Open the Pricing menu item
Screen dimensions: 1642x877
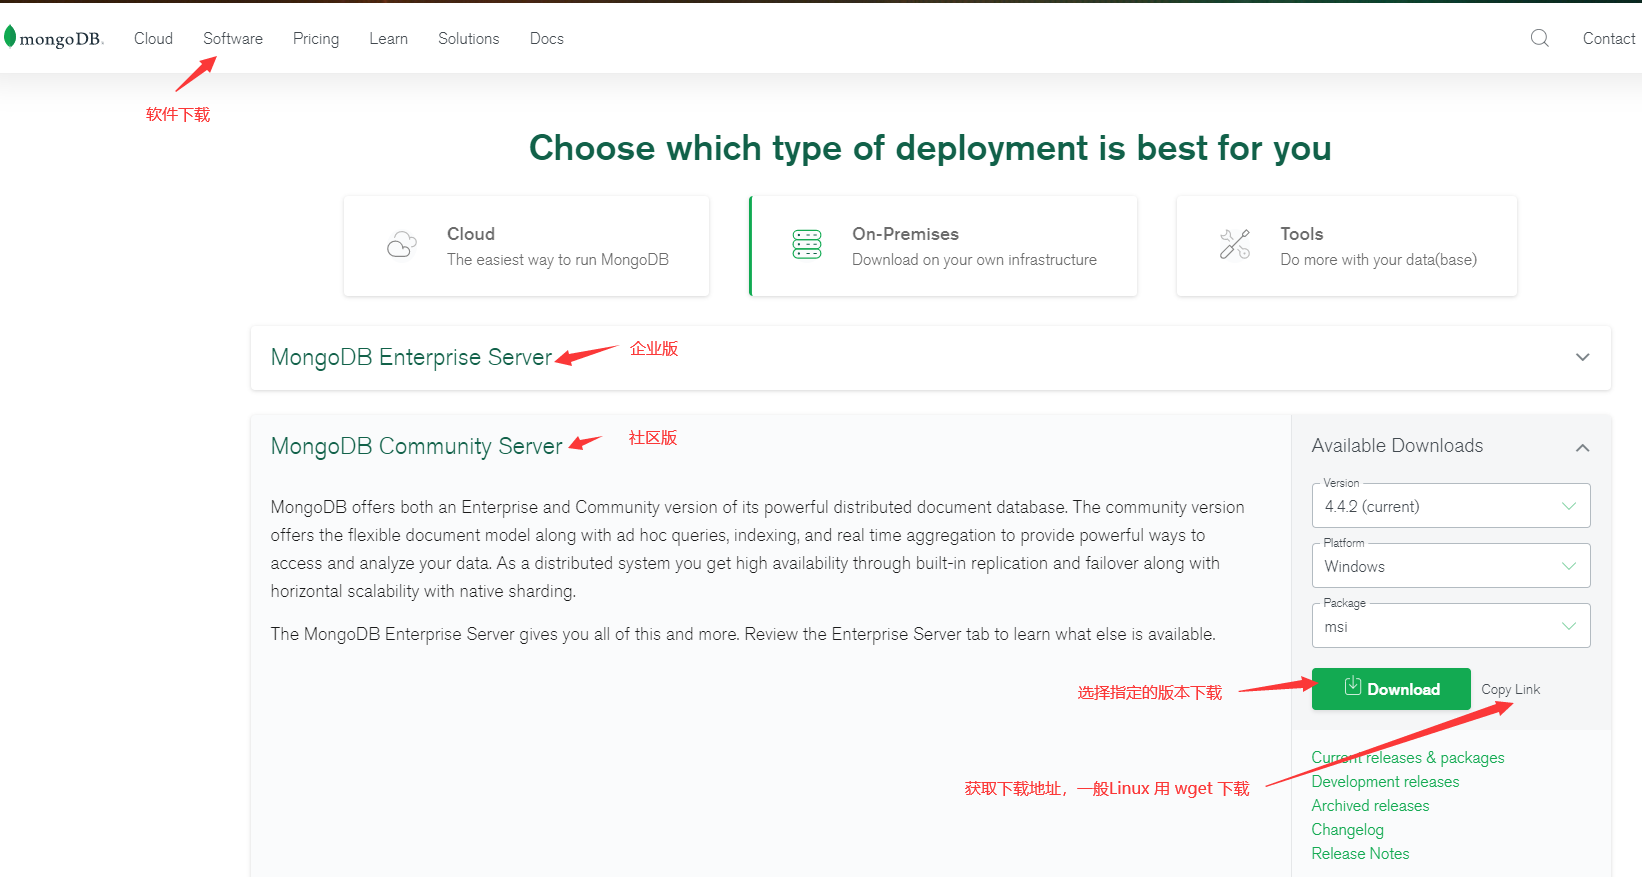[x=316, y=38]
